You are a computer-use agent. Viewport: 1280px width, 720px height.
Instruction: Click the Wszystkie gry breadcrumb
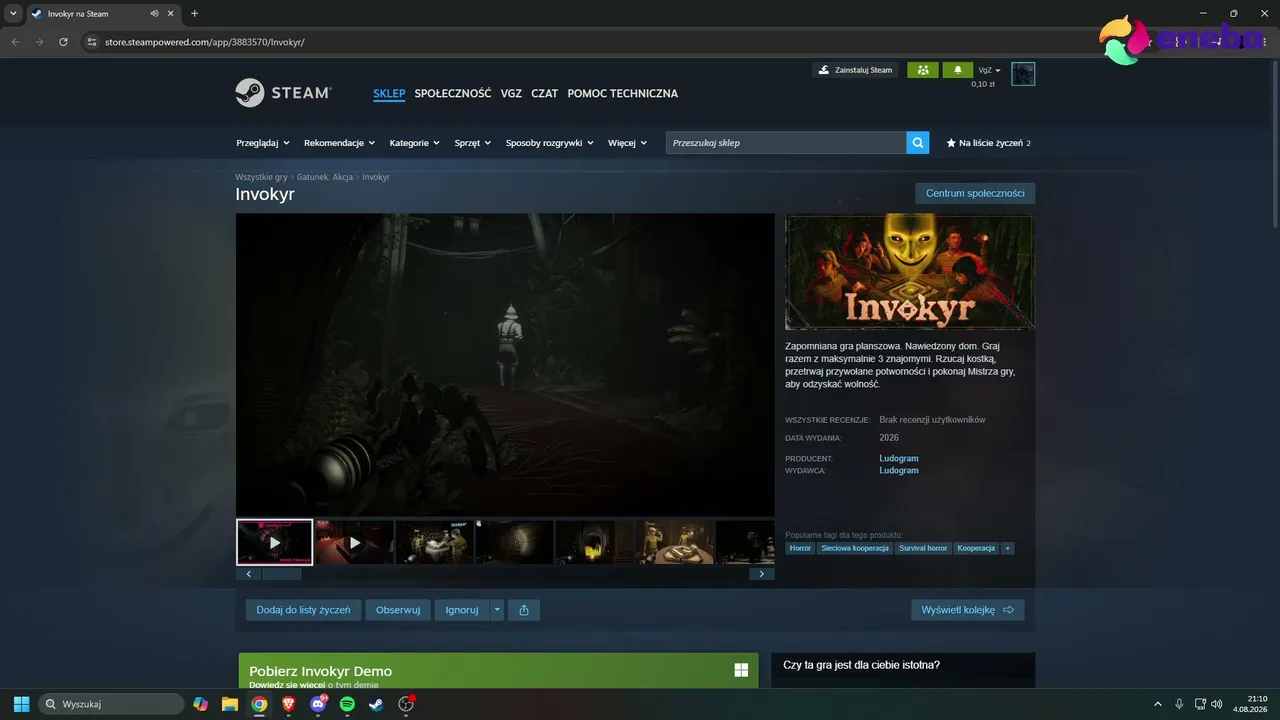click(x=261, y=177)
